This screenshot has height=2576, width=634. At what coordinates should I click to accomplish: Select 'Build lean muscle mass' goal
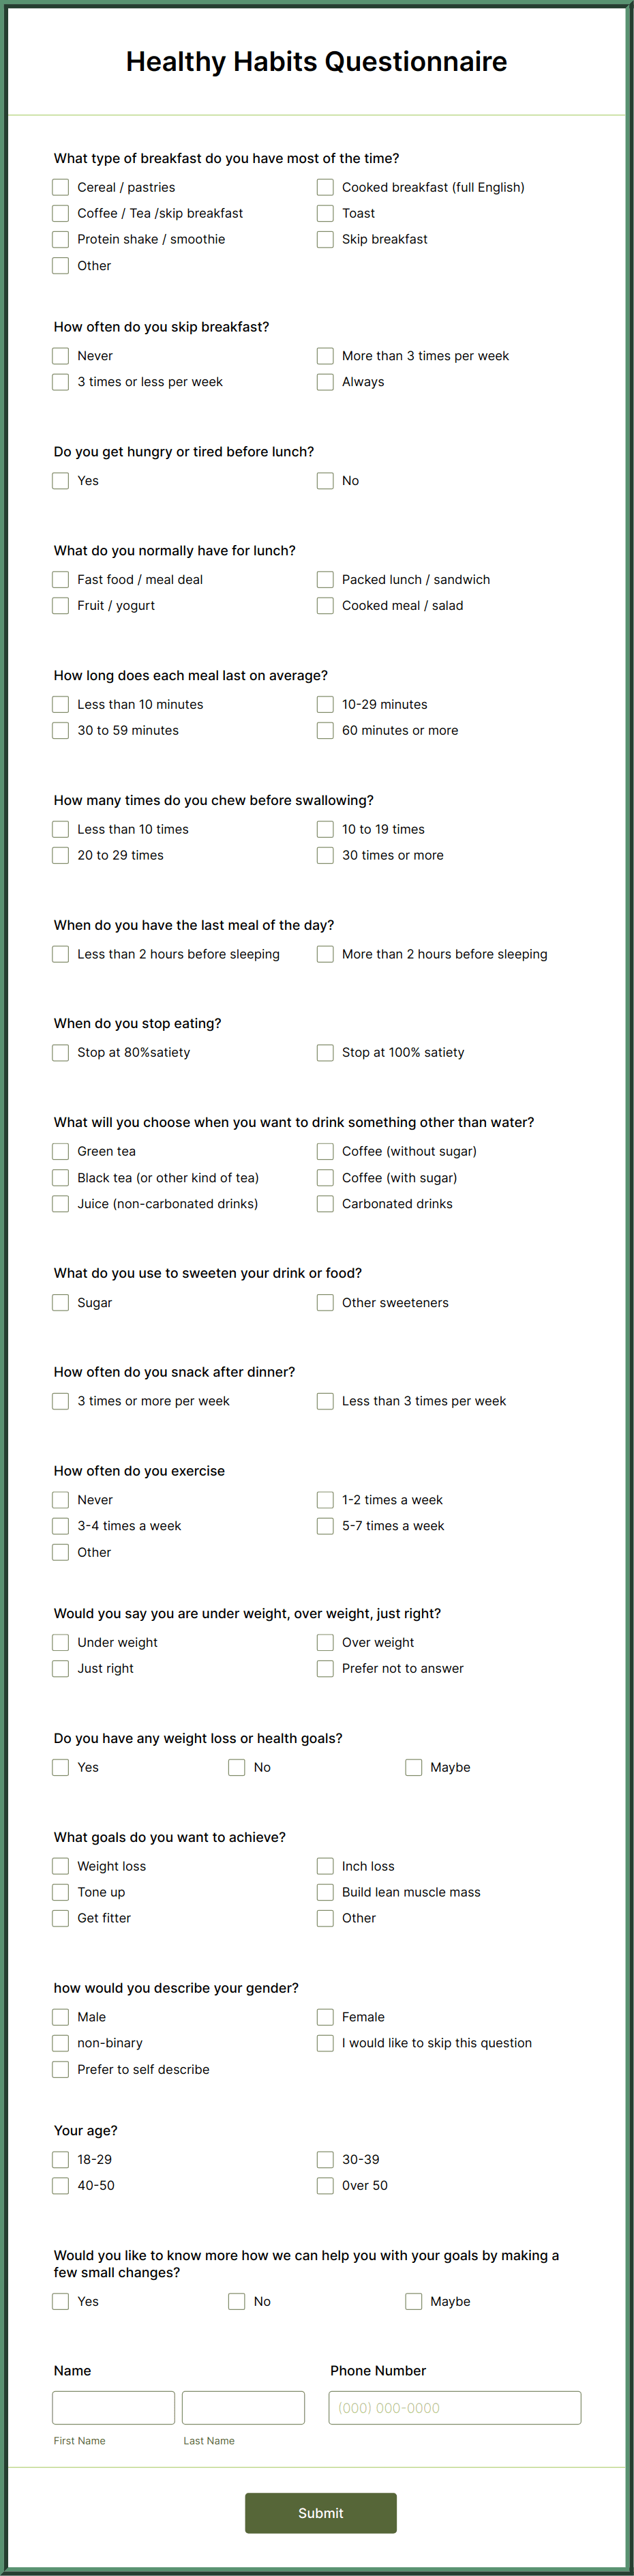(325, 1891)
